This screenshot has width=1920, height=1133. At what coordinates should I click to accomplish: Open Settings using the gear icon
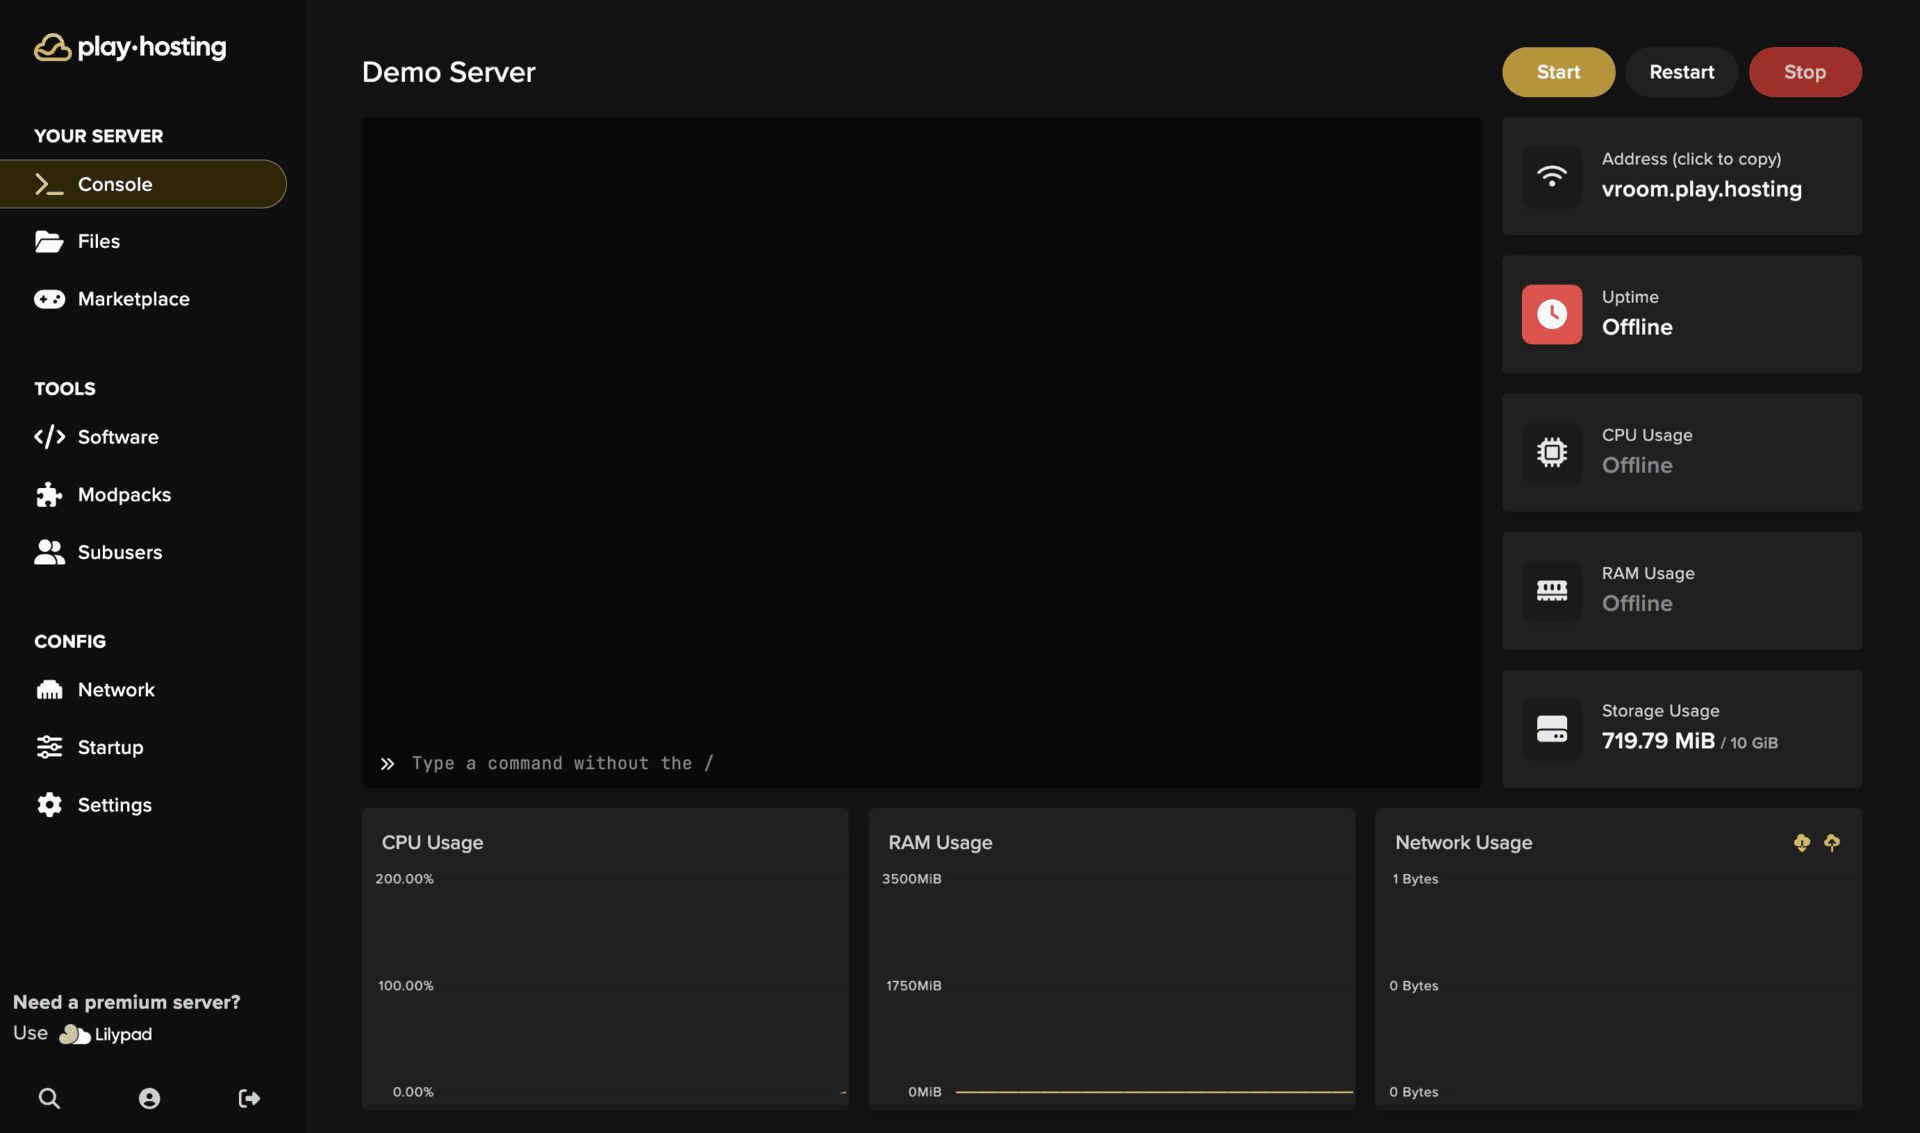click(x=49, y=804)
